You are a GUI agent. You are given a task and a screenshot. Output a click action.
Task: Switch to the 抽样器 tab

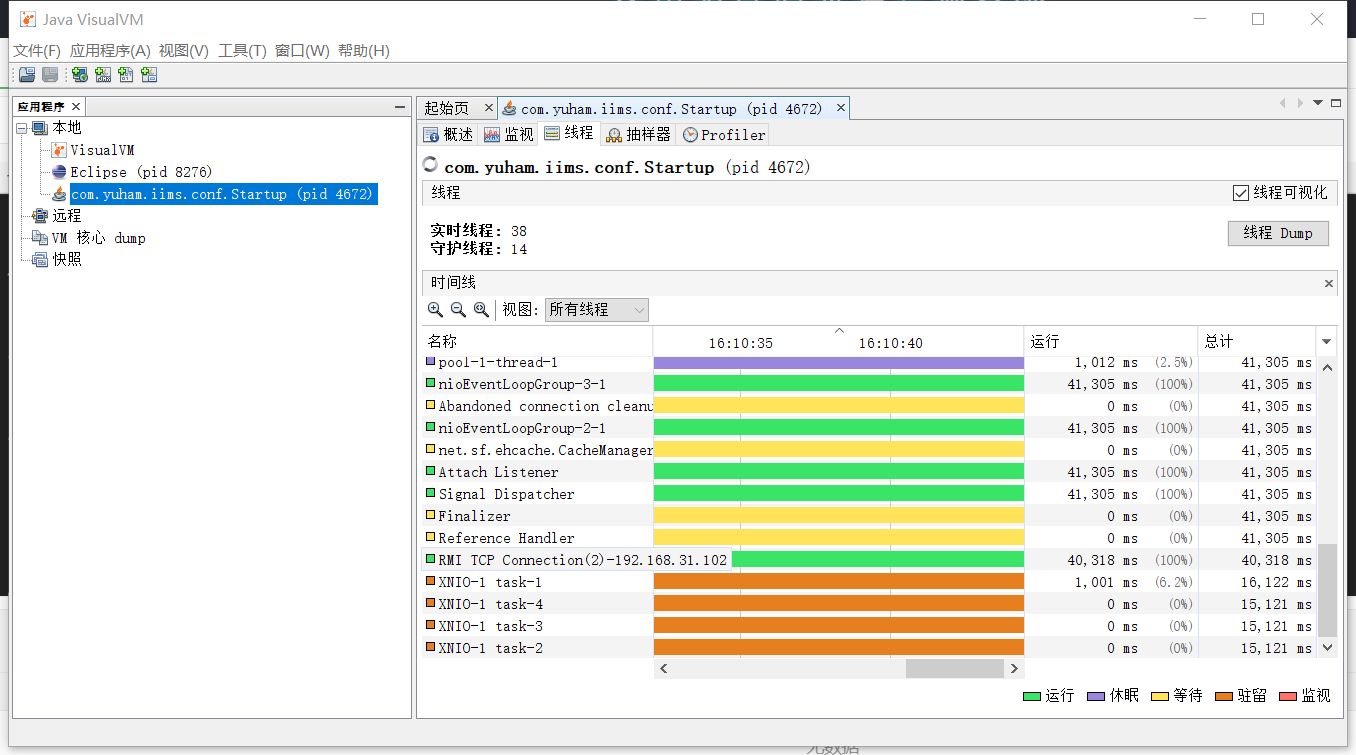click(x=638, y=135)
